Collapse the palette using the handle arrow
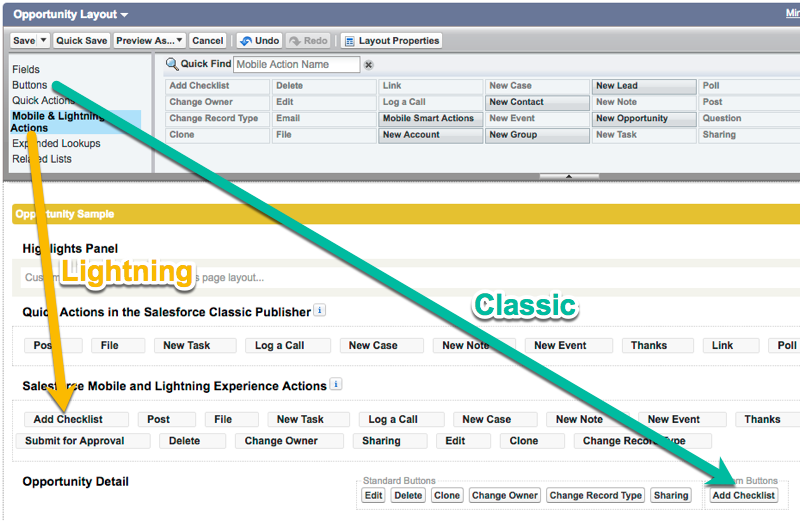This screenshot has width=800, height=521. pyautogui.click(x=569, y=176)
